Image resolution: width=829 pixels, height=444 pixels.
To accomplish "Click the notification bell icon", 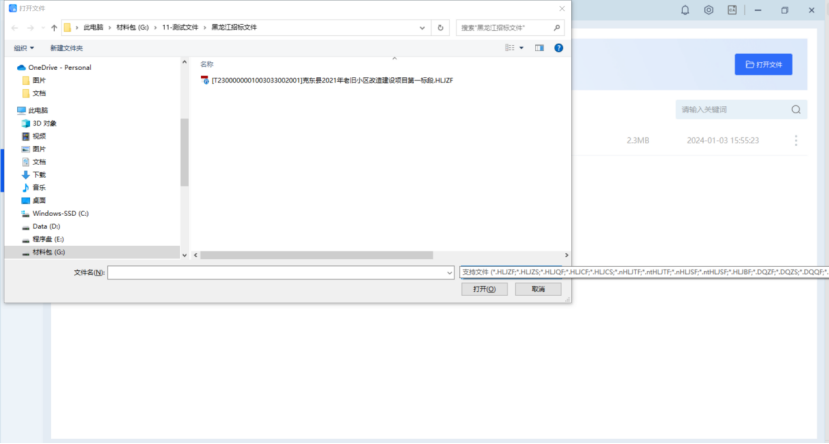I will pos(685,10).
